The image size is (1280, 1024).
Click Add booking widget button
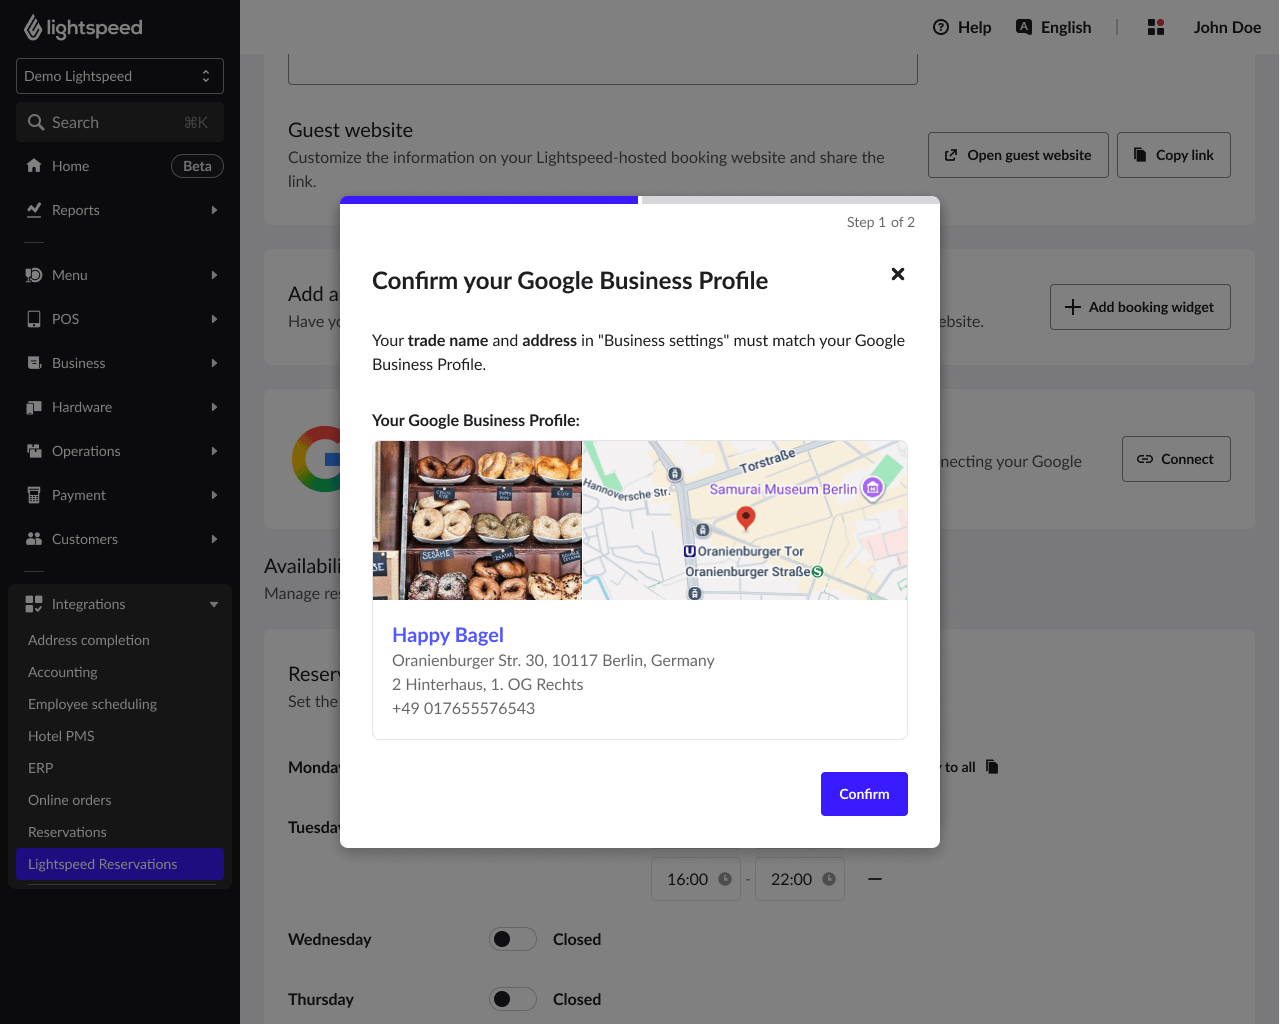click(1140, 307)
